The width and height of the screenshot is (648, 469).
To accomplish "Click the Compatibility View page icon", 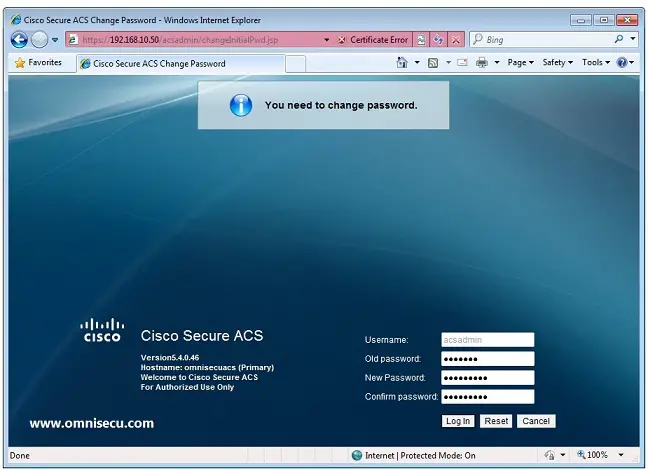I will tap(421, 40).
